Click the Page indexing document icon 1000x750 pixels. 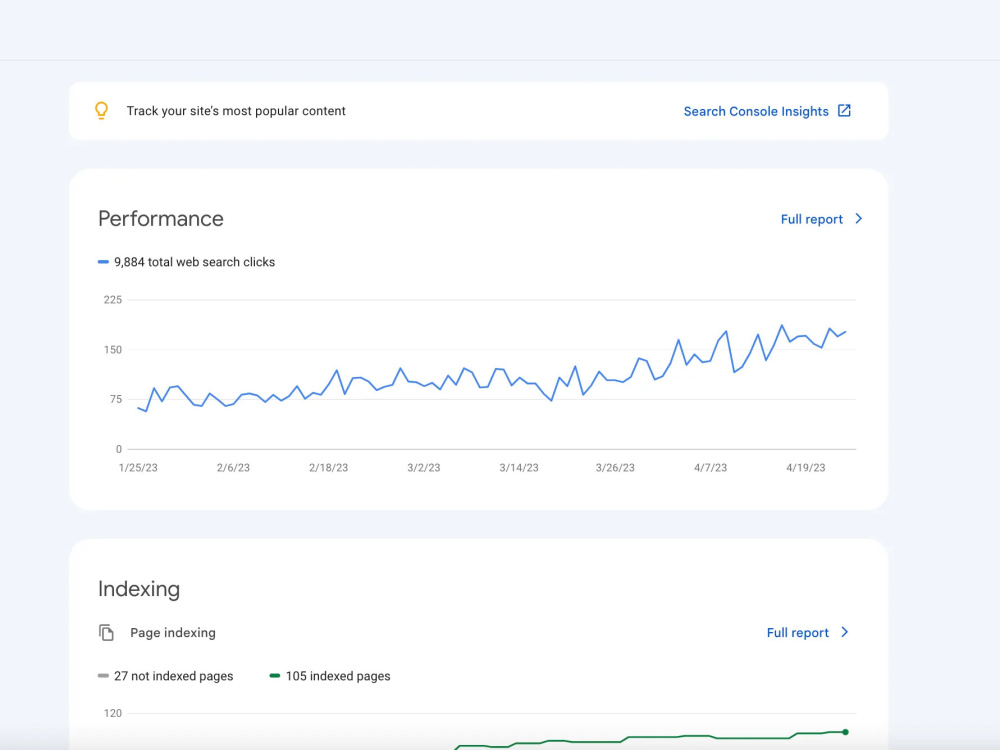coord(106,633)
